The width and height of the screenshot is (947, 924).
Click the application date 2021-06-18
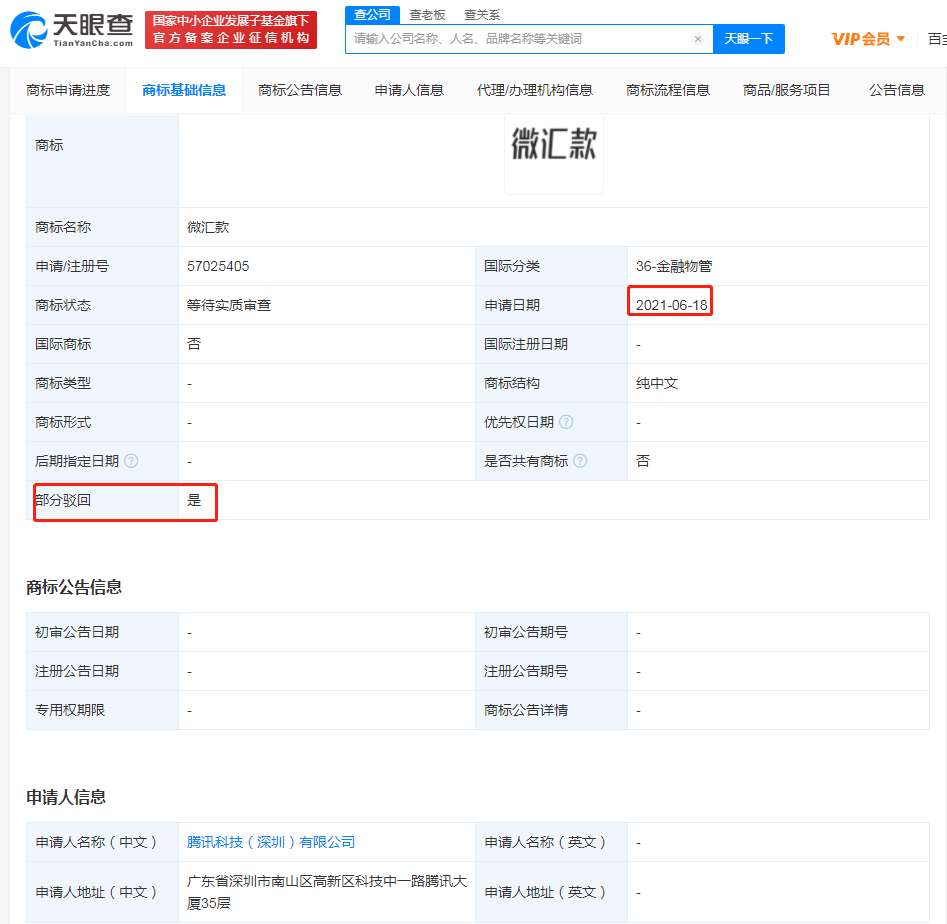(671, 306)
